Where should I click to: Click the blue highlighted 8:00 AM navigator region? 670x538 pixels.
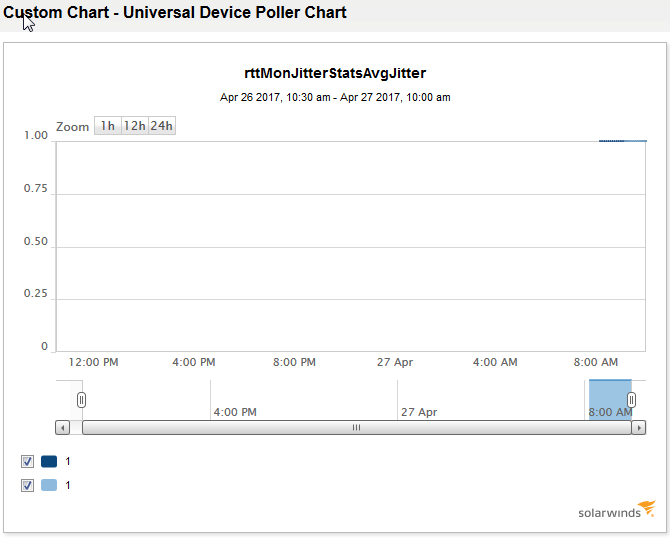(x=610, y=400)
